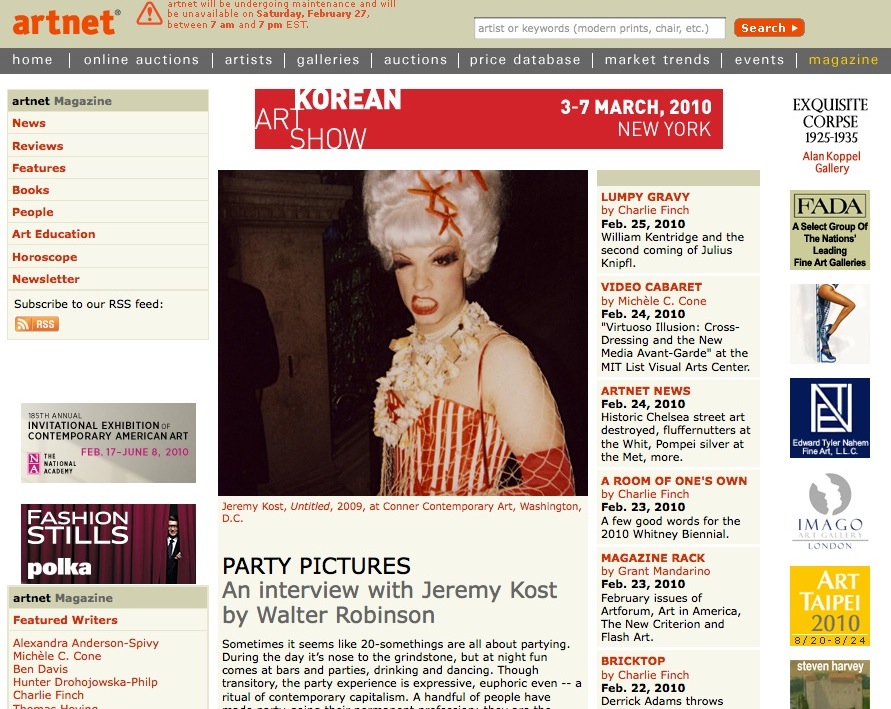Click the Edward Tyler Nahem Fine Art logo
Image resolution: width=891 pixels, height=709 pixels.
point(829,418)
